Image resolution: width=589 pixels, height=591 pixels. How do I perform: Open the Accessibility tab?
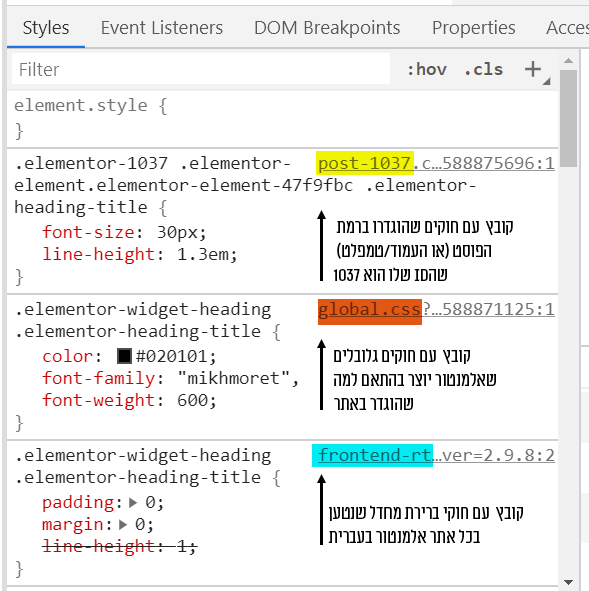pyautogui.click(x=567, y=28)
